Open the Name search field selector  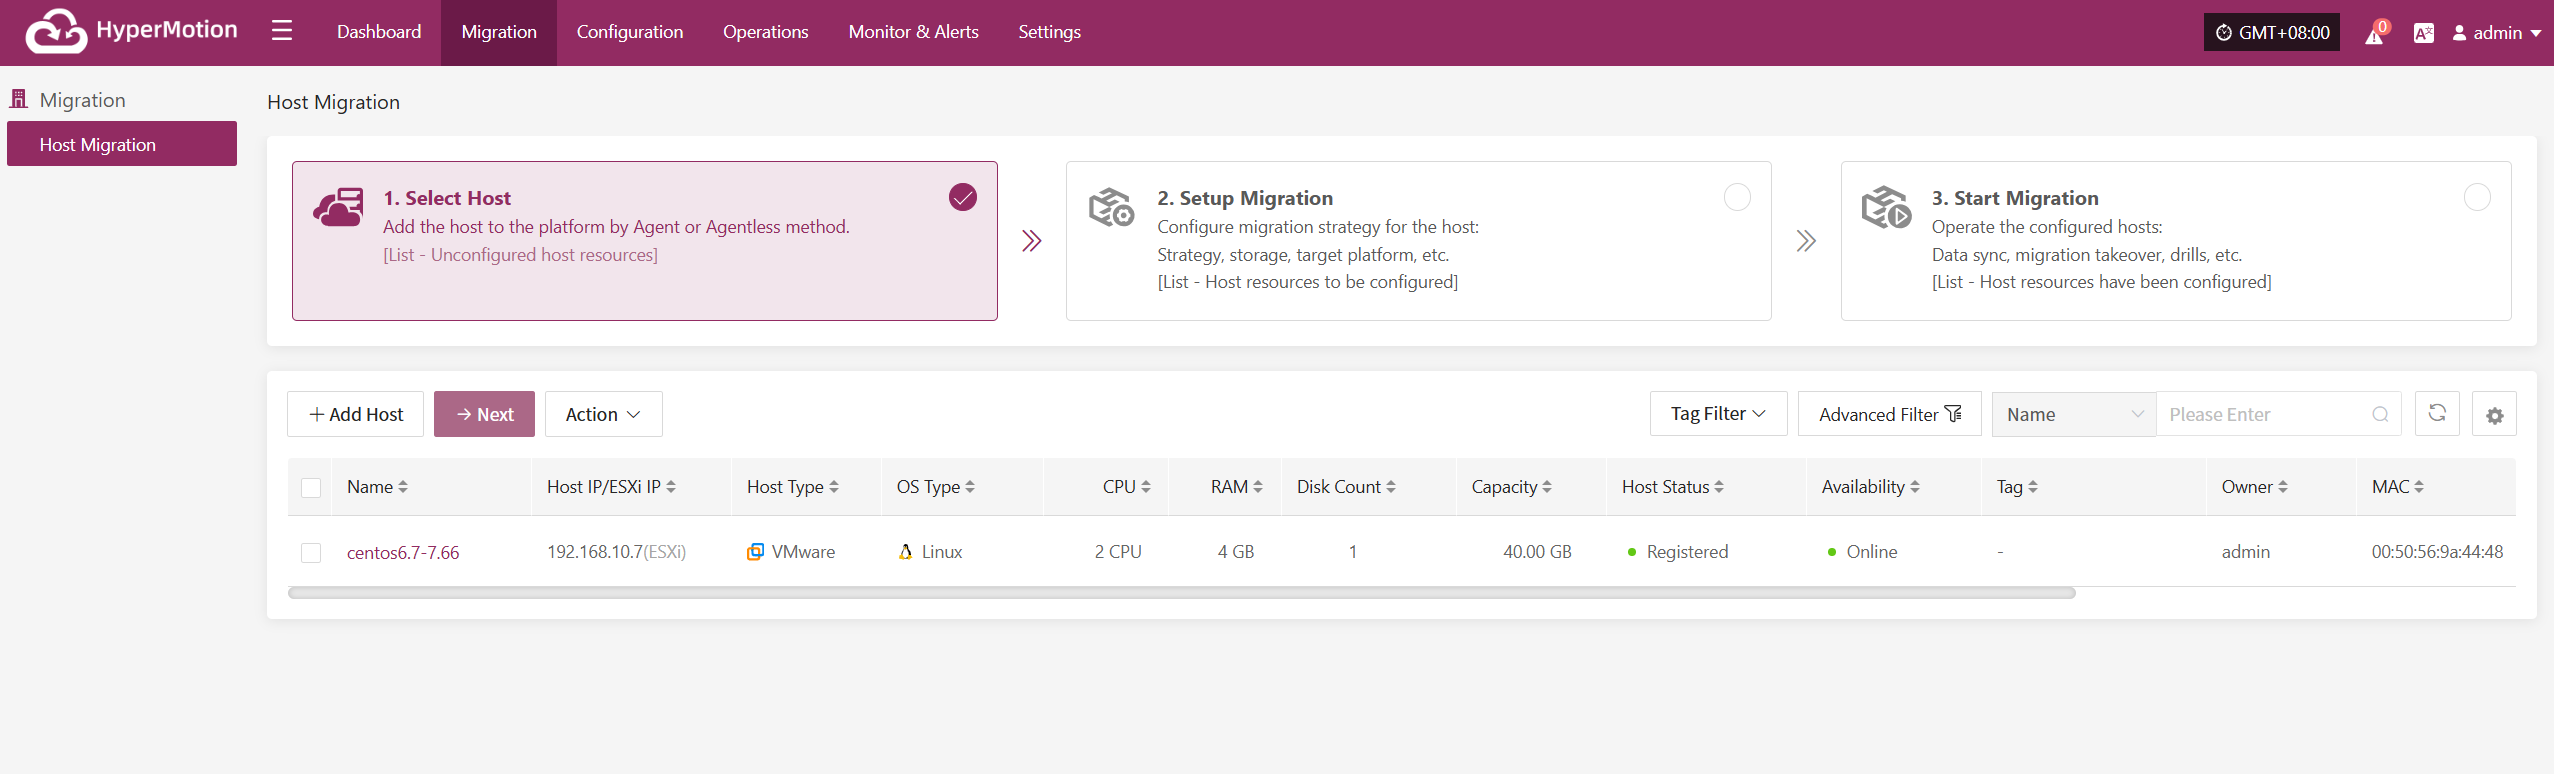(x=2074, y=414)
